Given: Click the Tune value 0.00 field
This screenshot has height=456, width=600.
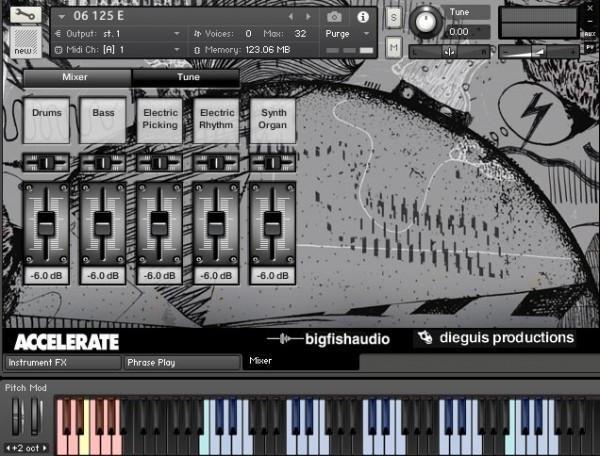Looking at the screenshot, I should pyautogui.click(x=466, y=32).
